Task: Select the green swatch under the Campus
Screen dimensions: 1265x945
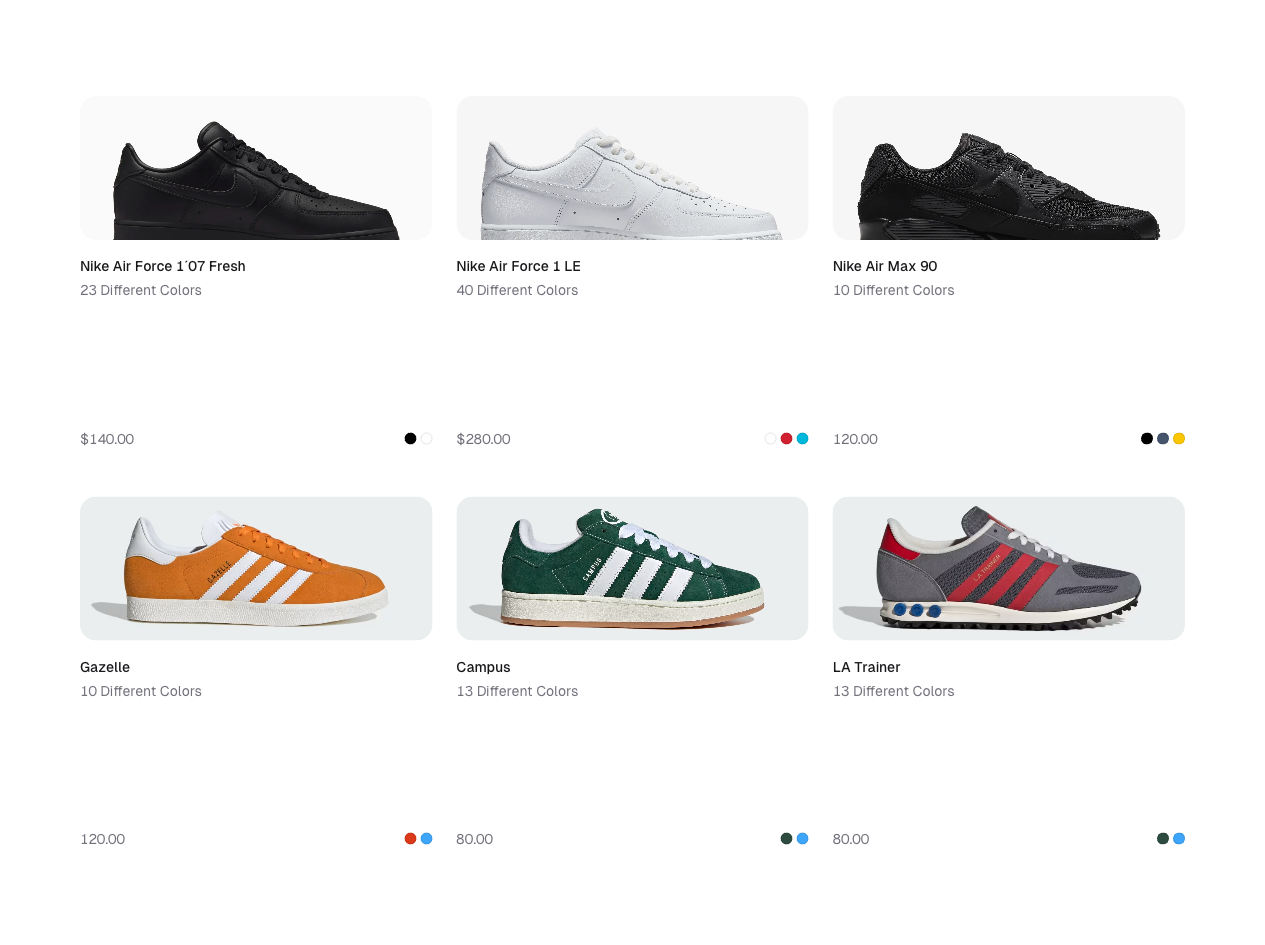Action: point(786,838)
